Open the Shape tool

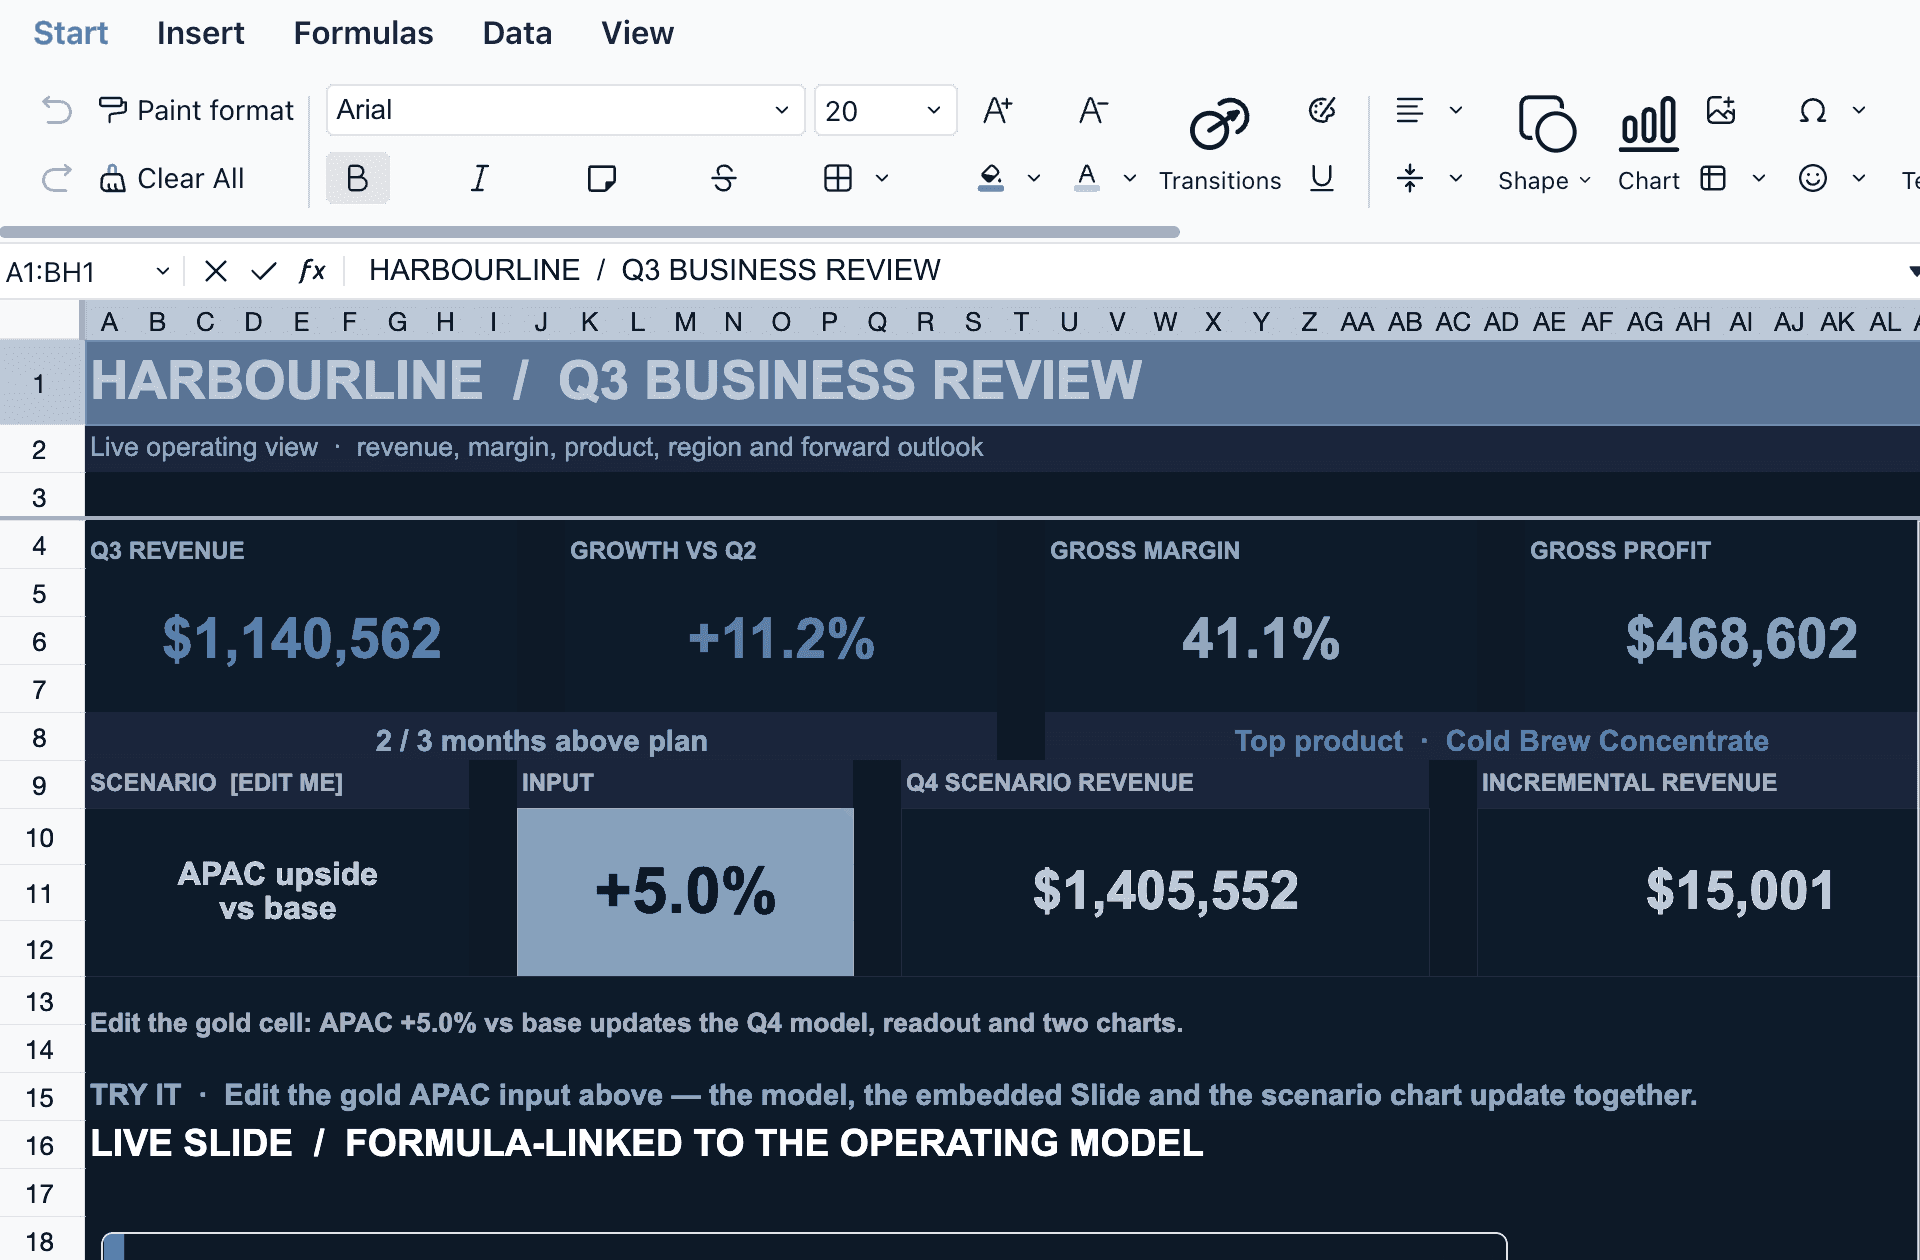(x=1544, y=144)
